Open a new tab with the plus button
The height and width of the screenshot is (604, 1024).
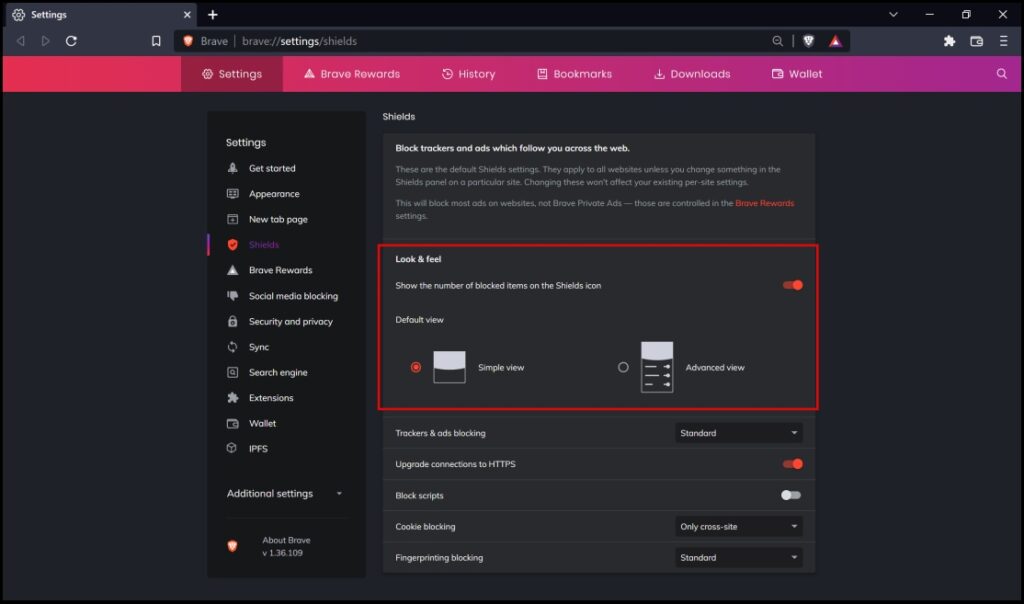pyautogui.click(x=213, y=14)
